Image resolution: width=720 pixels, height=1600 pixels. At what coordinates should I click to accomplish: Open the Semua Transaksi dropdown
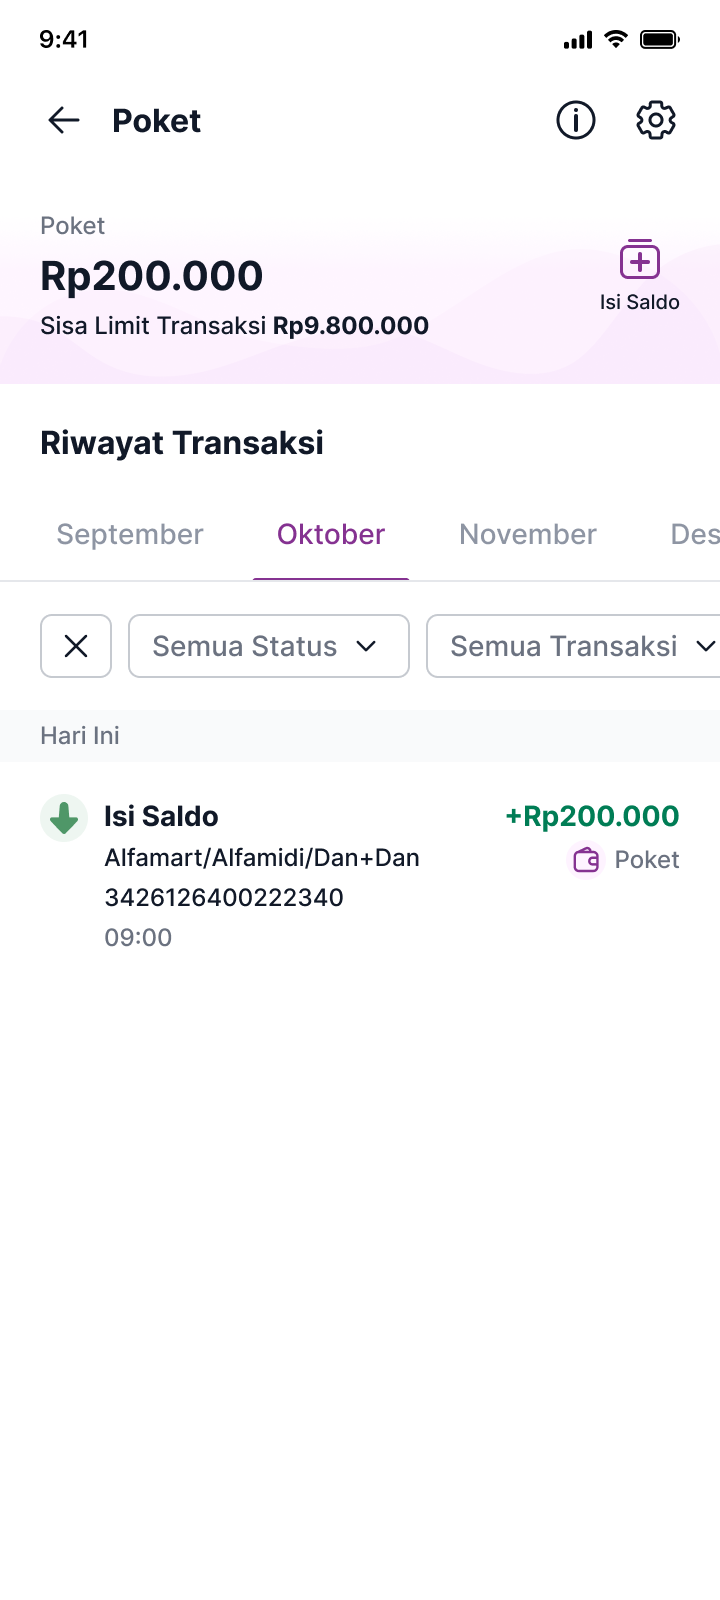[575, 646]
